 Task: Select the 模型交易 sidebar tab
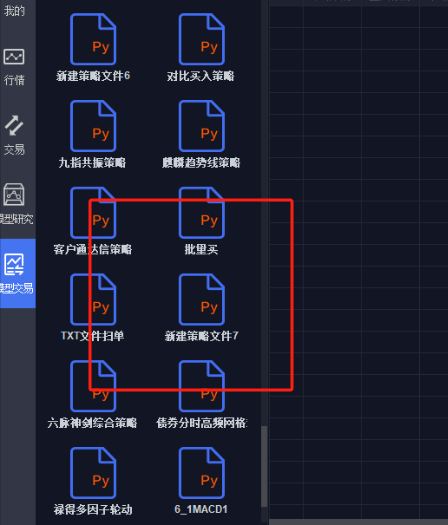coord(18,273)
